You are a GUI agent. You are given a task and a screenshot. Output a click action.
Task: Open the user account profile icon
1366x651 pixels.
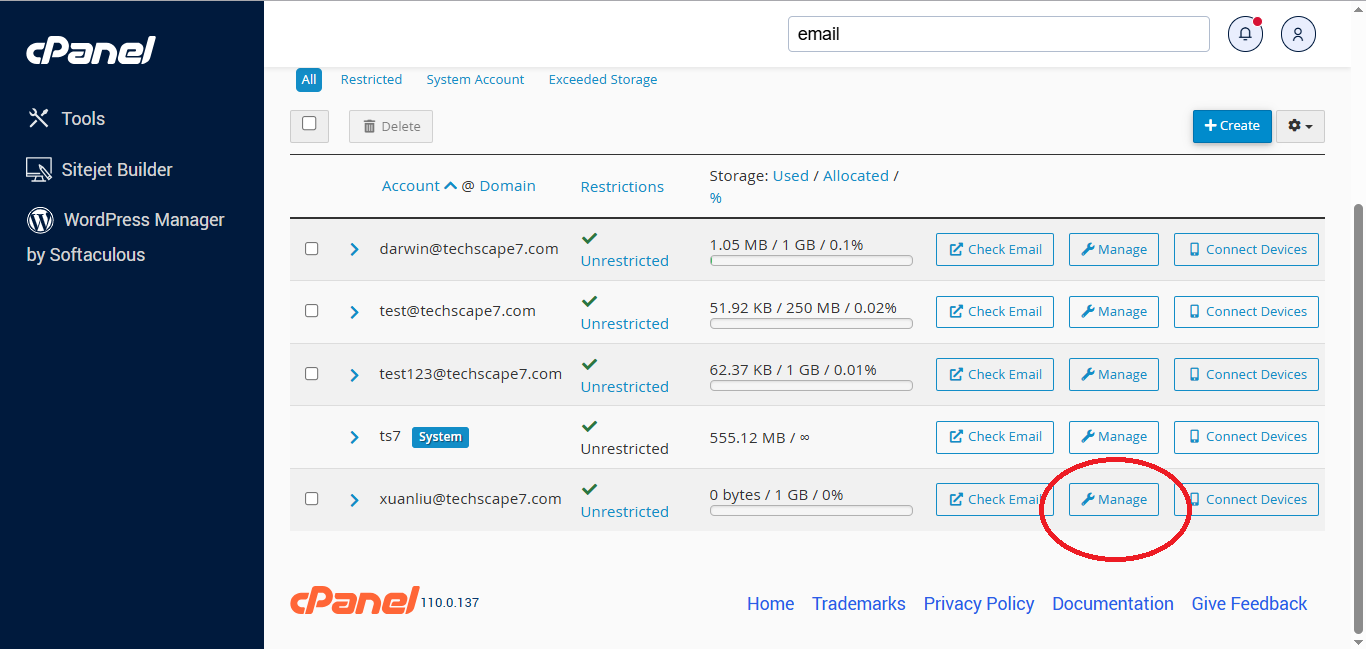(x=1298, y=34)
